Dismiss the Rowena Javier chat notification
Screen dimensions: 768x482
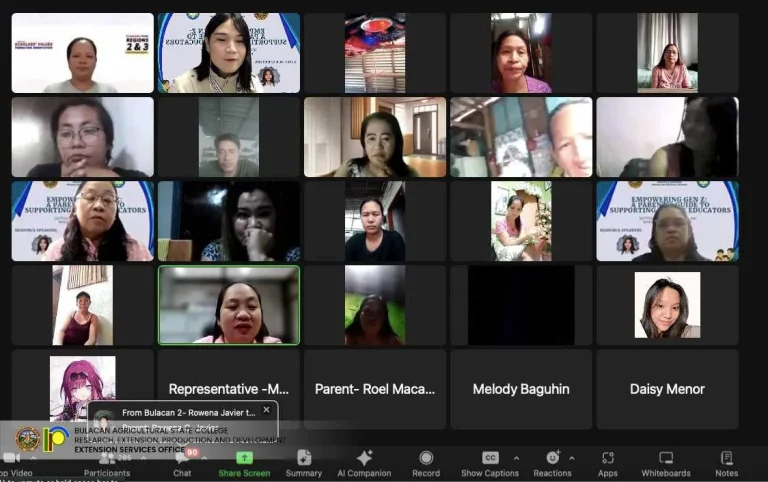point(266,410)
